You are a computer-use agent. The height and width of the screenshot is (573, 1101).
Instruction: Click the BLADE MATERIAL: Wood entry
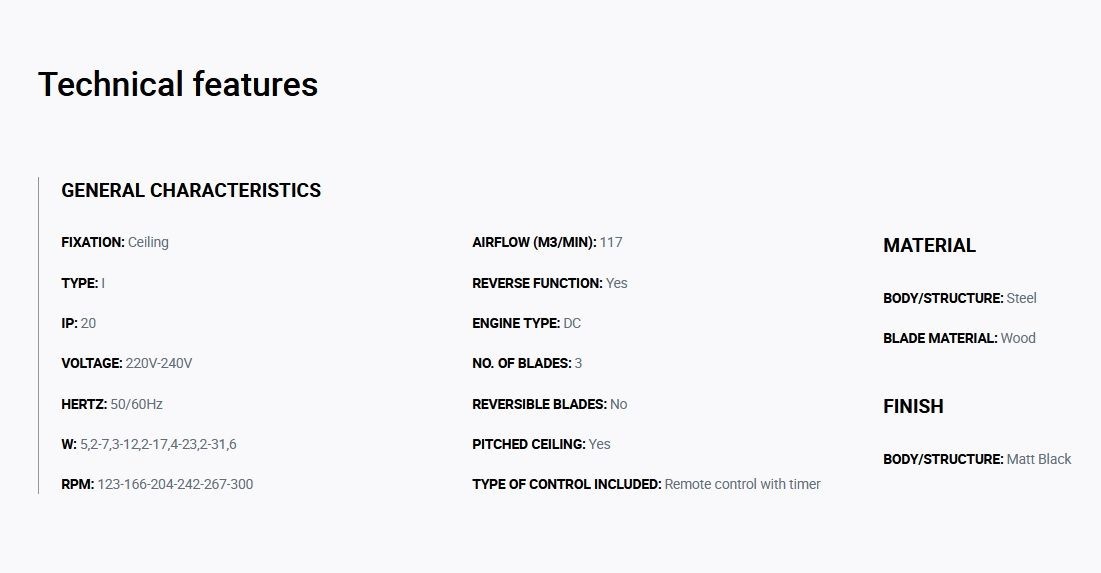[x=959, y=338]
